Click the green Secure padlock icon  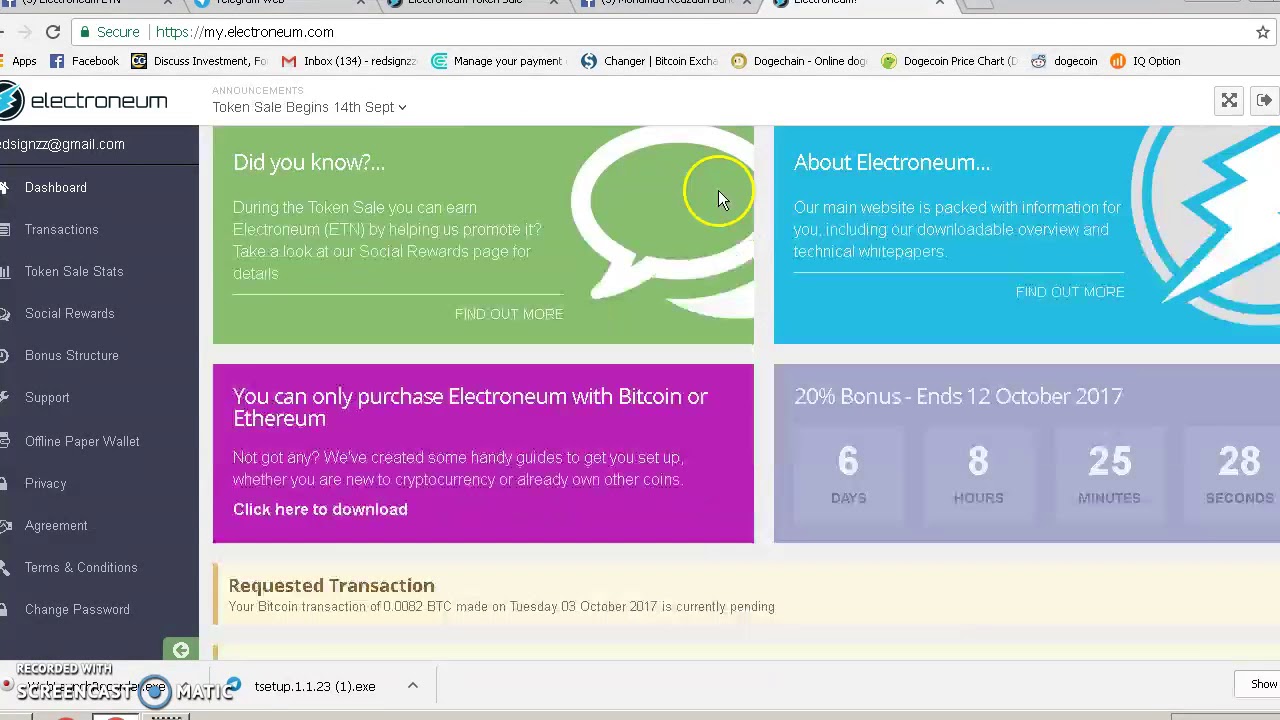pos(86,32)
